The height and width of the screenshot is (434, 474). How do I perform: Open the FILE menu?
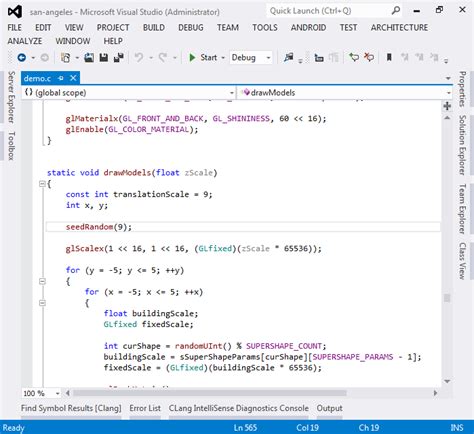click(x=15, y=27)
